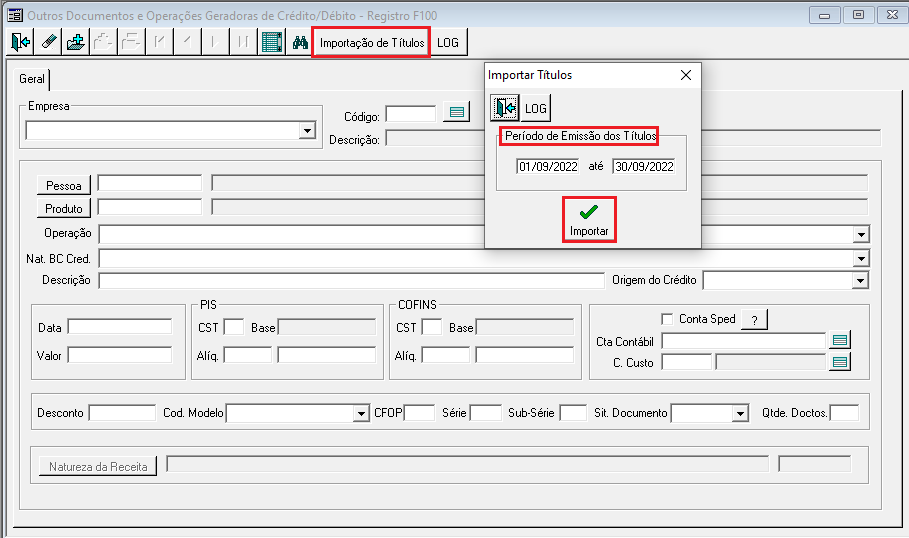Click the Código input field

(x=410, y=114)
